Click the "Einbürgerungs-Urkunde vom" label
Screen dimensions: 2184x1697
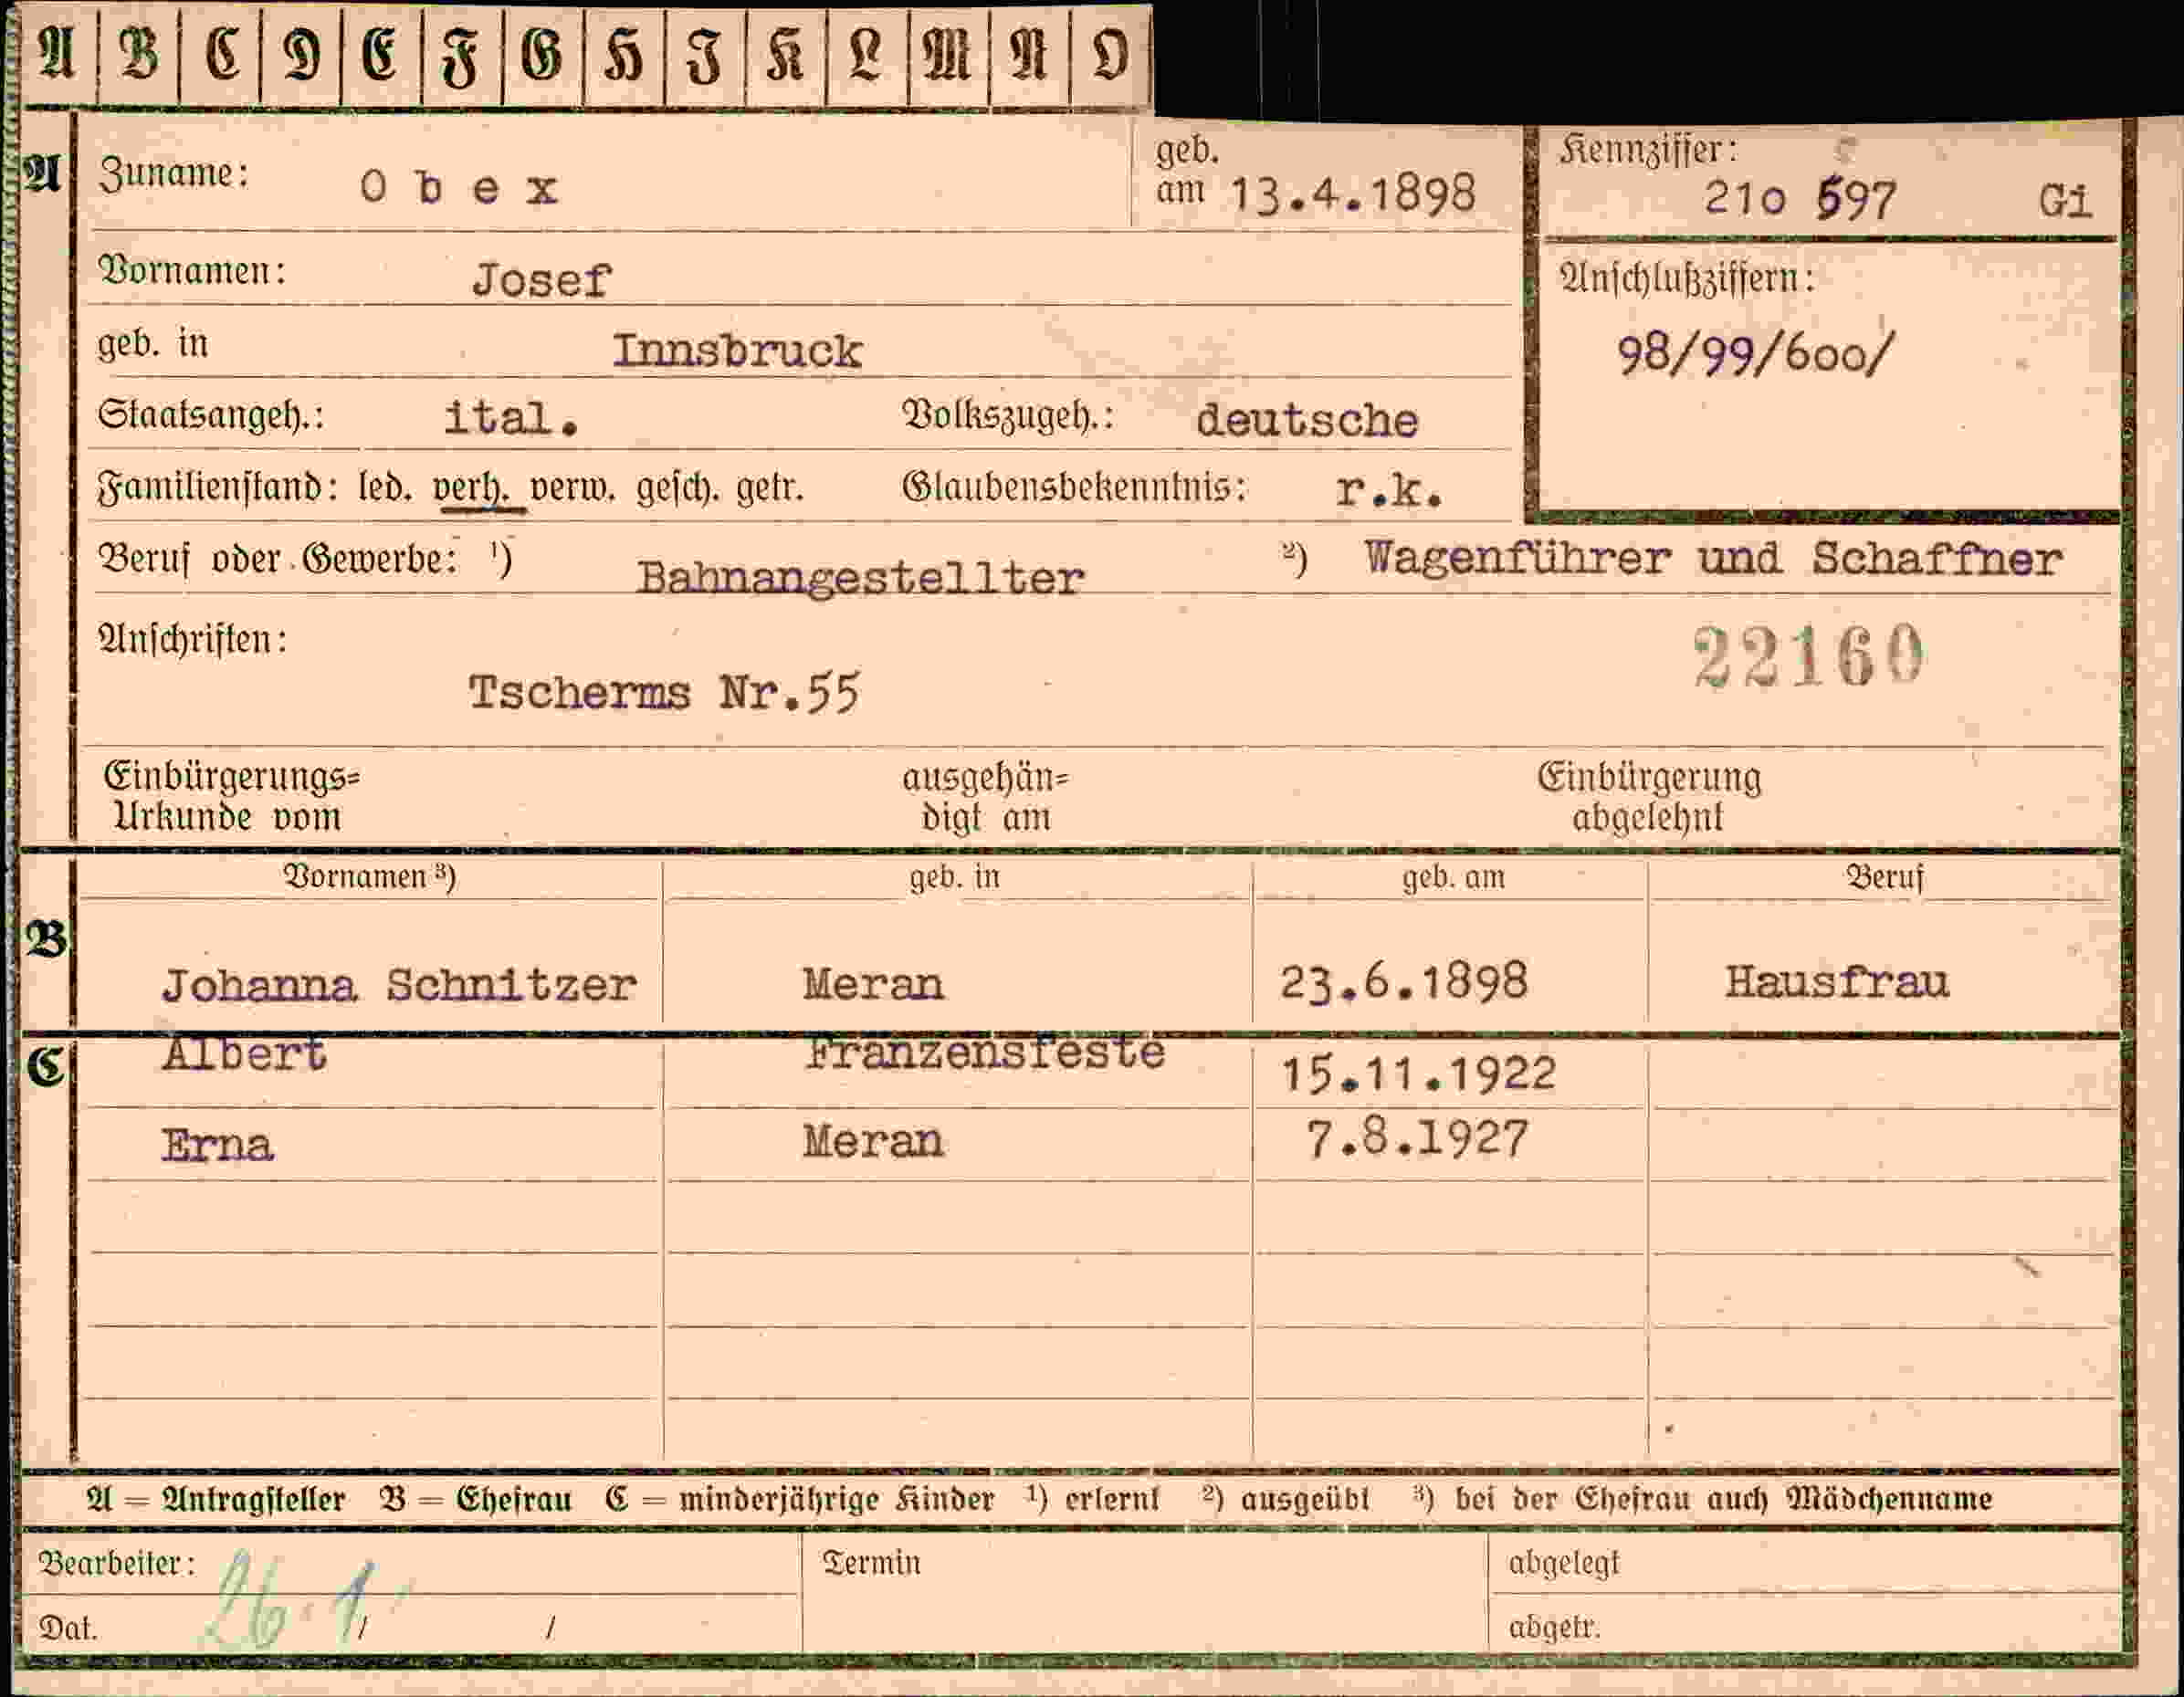231,797
